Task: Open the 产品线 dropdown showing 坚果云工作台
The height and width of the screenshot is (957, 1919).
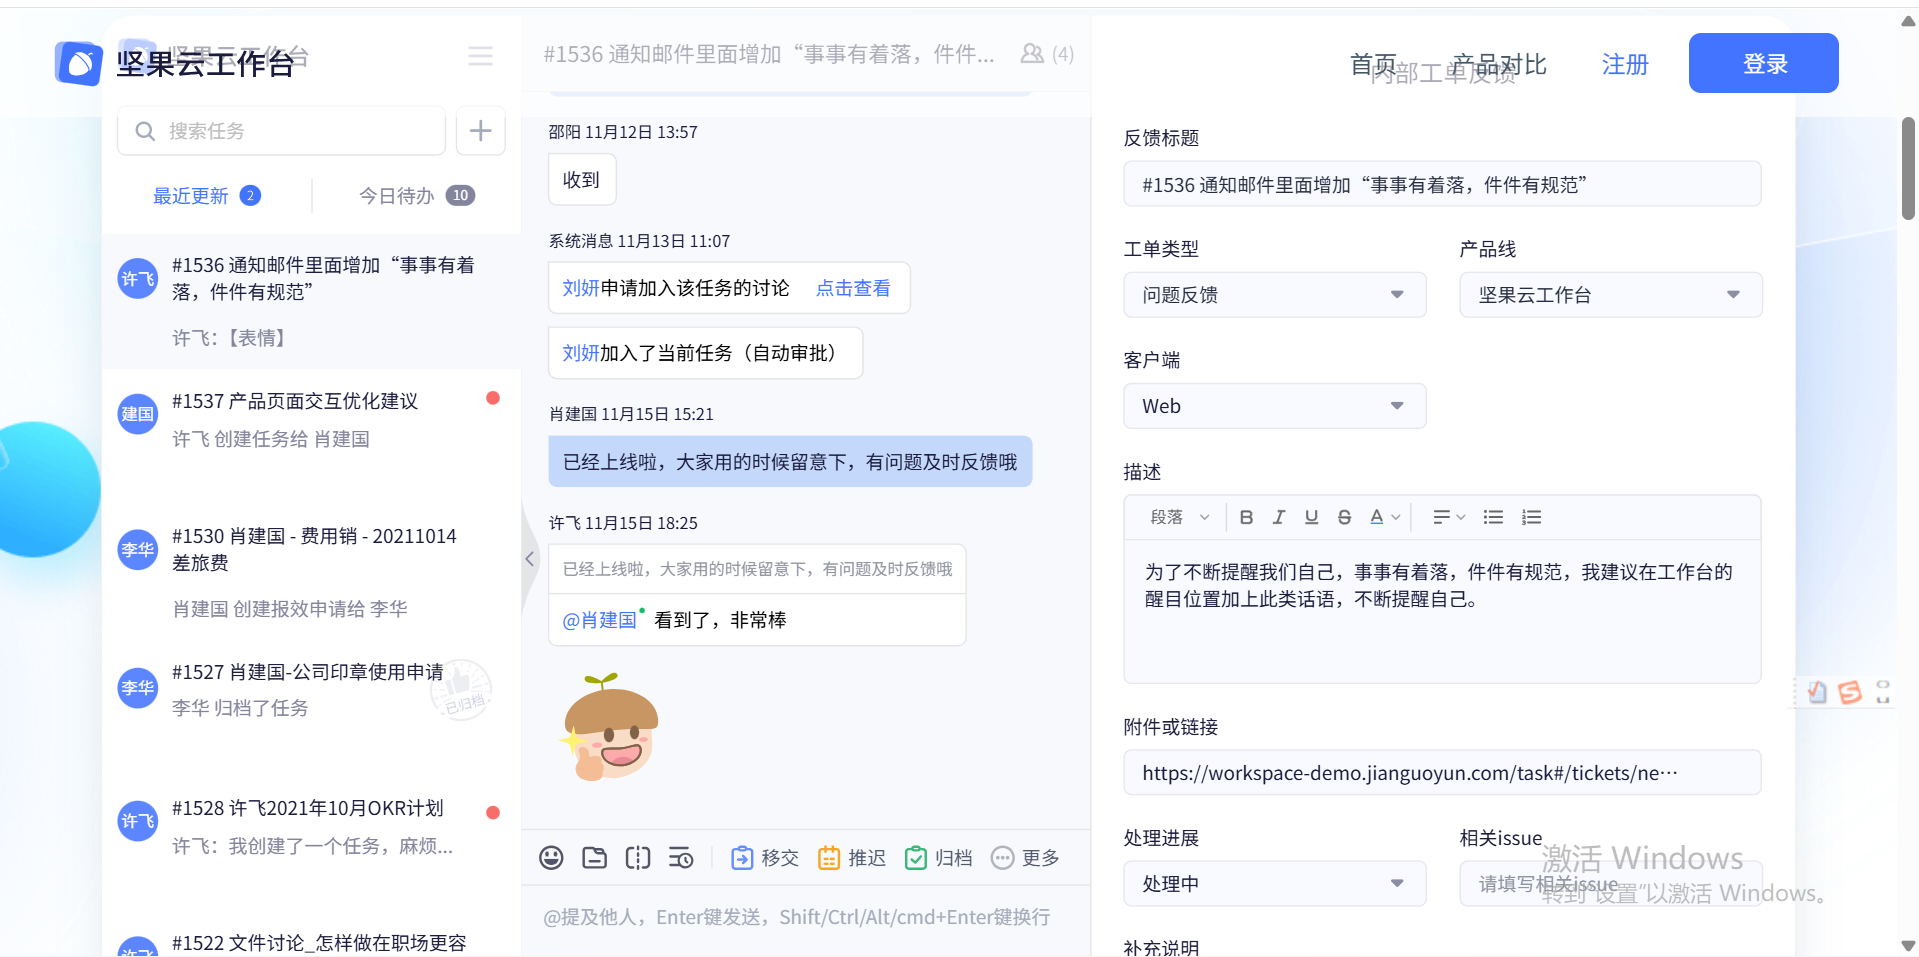Action: pos(1610,295)
